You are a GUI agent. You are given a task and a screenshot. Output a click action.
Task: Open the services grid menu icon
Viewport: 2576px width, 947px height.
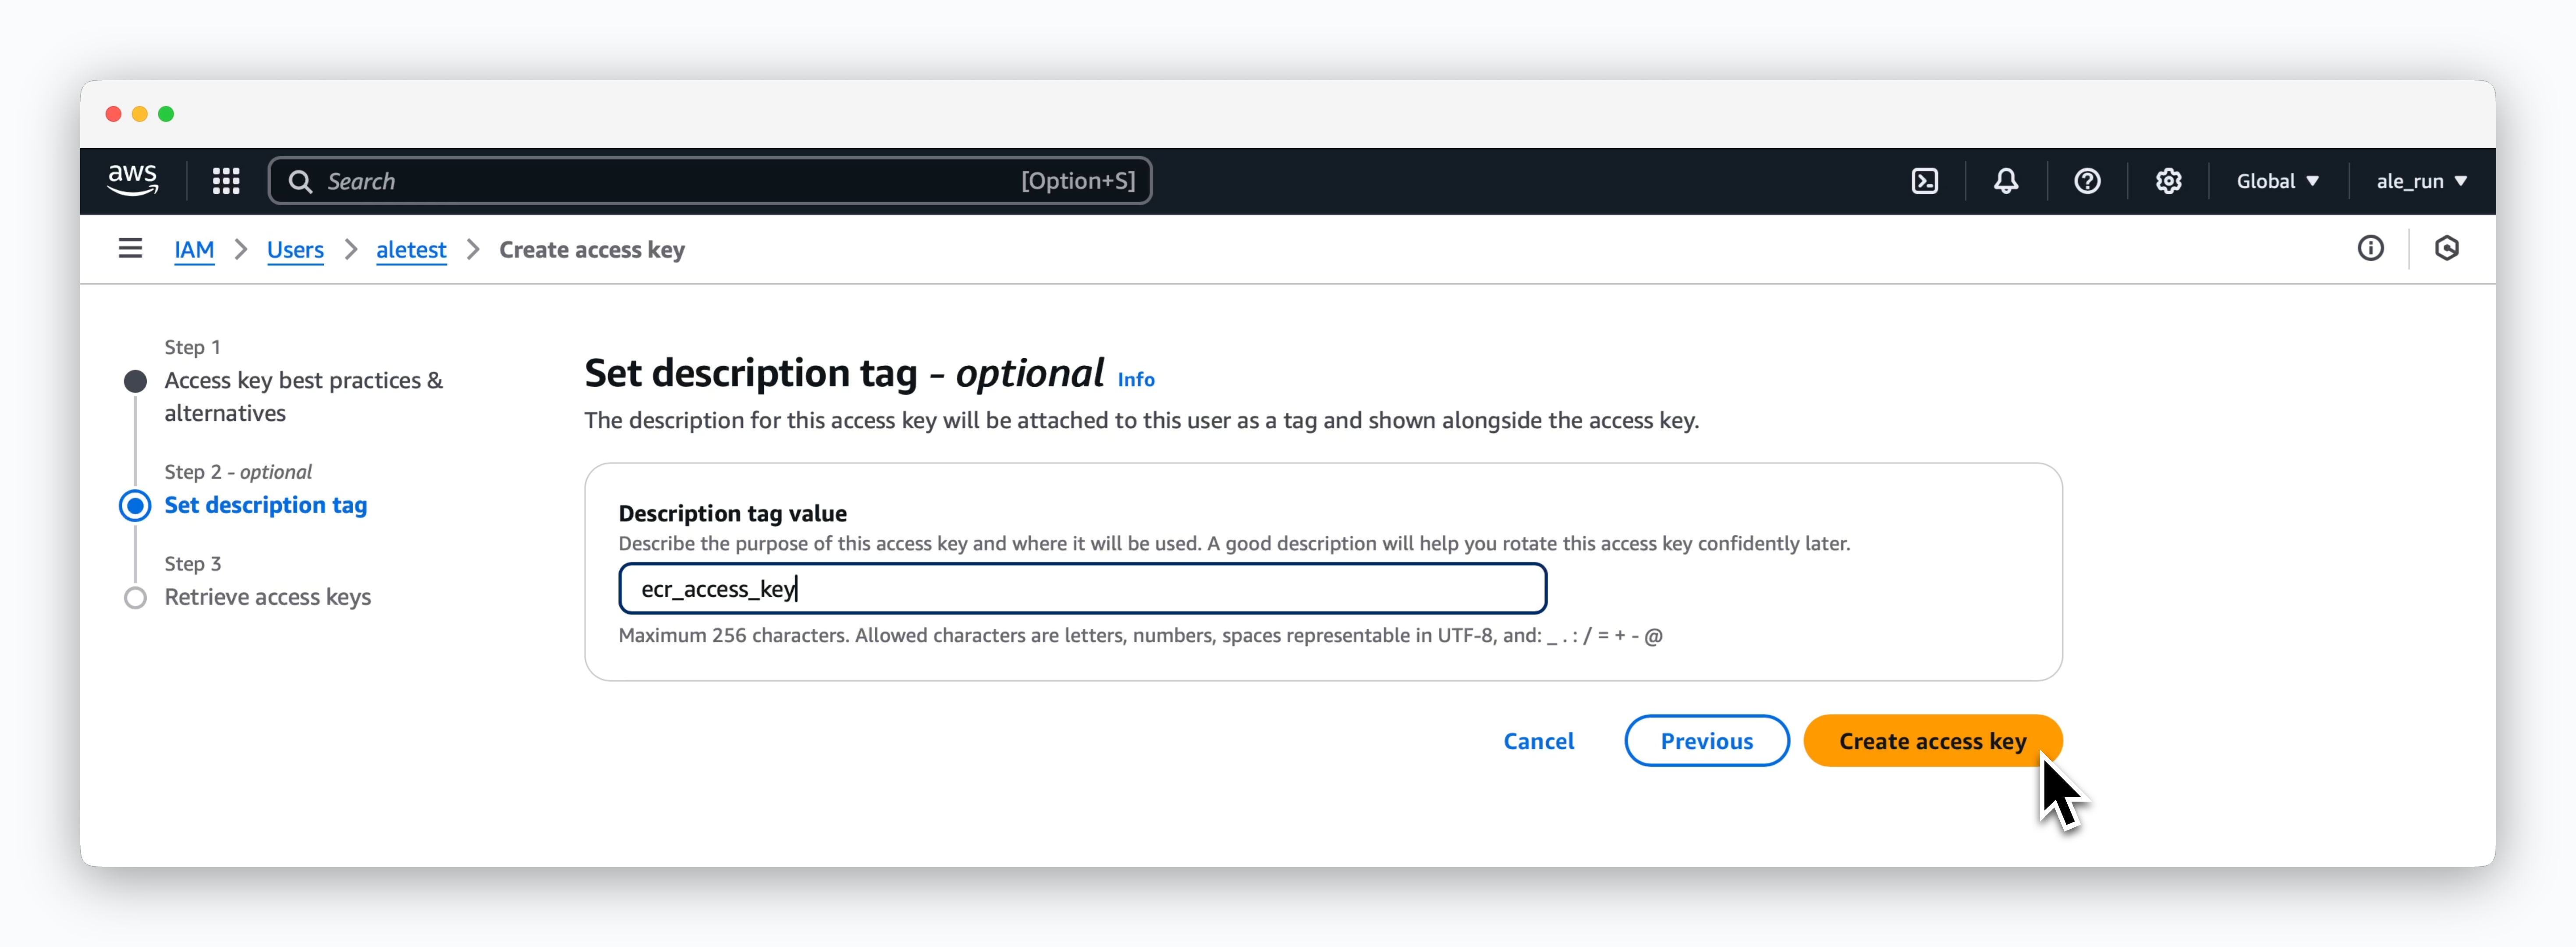[x=226, y=181]
